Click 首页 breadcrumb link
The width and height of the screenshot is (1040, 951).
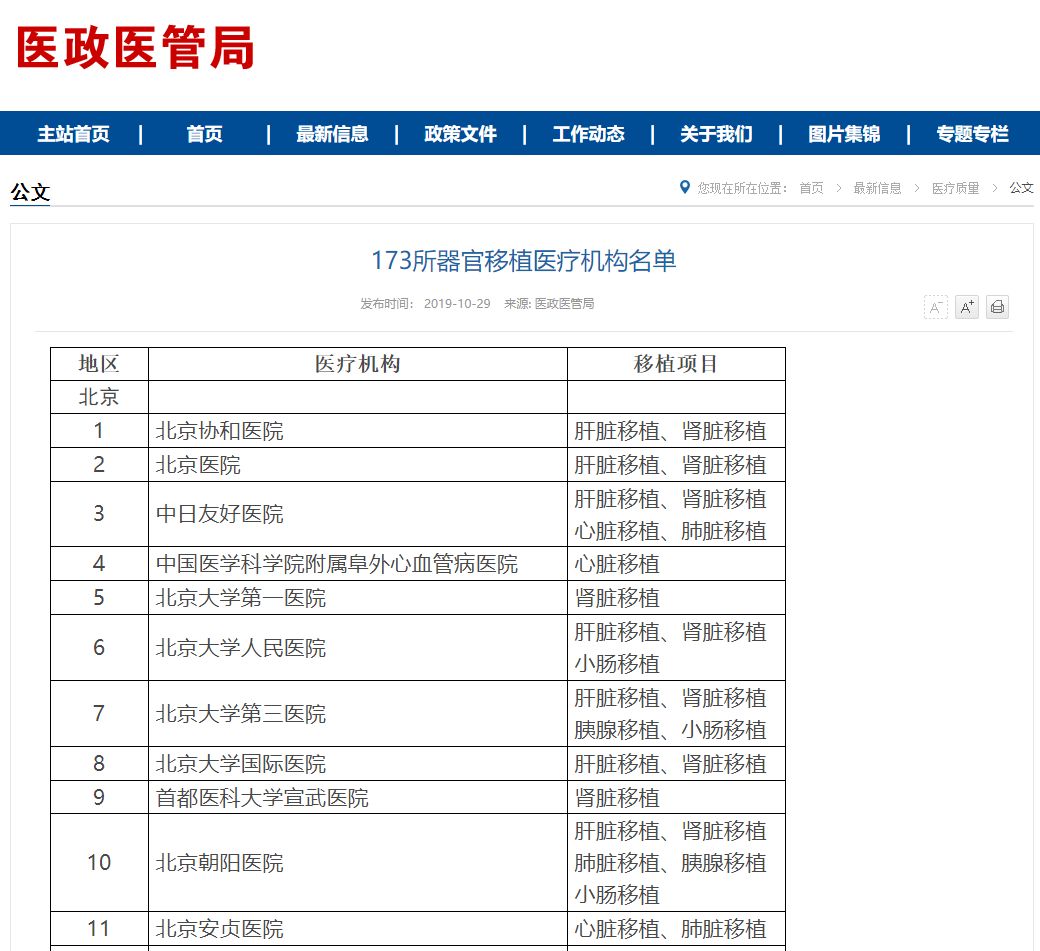(811, 188)
